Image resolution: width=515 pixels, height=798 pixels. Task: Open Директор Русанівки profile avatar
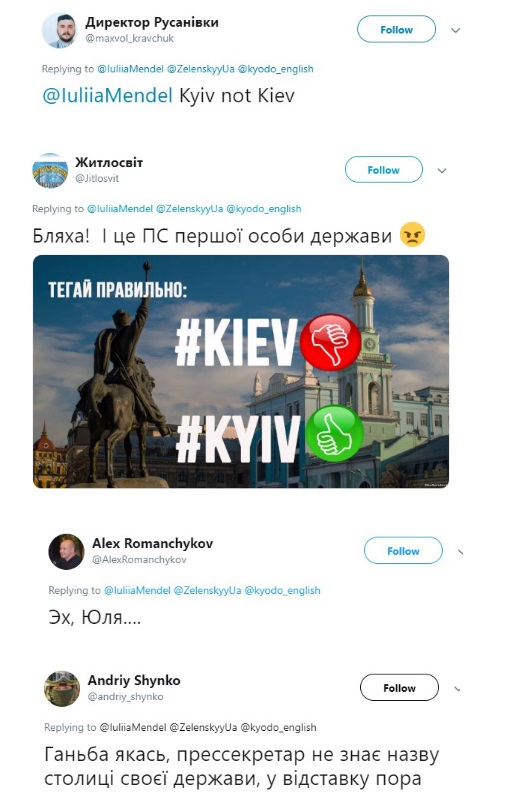[59, 30]
